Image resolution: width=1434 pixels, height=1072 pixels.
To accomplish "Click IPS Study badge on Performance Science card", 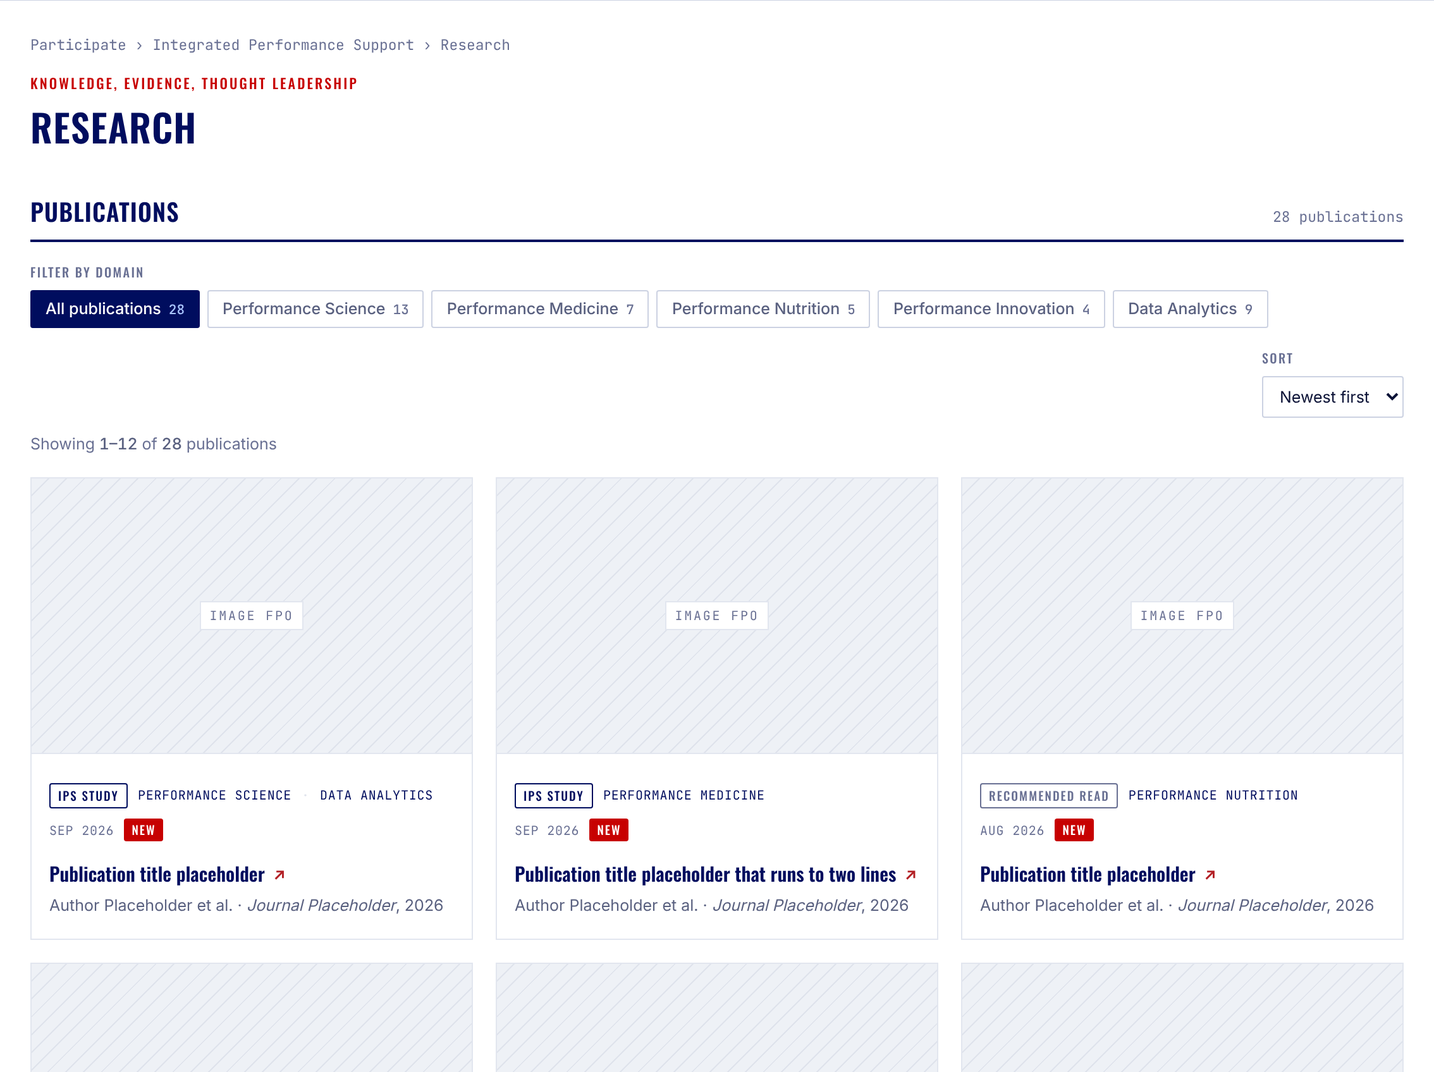I will [88, 796].
